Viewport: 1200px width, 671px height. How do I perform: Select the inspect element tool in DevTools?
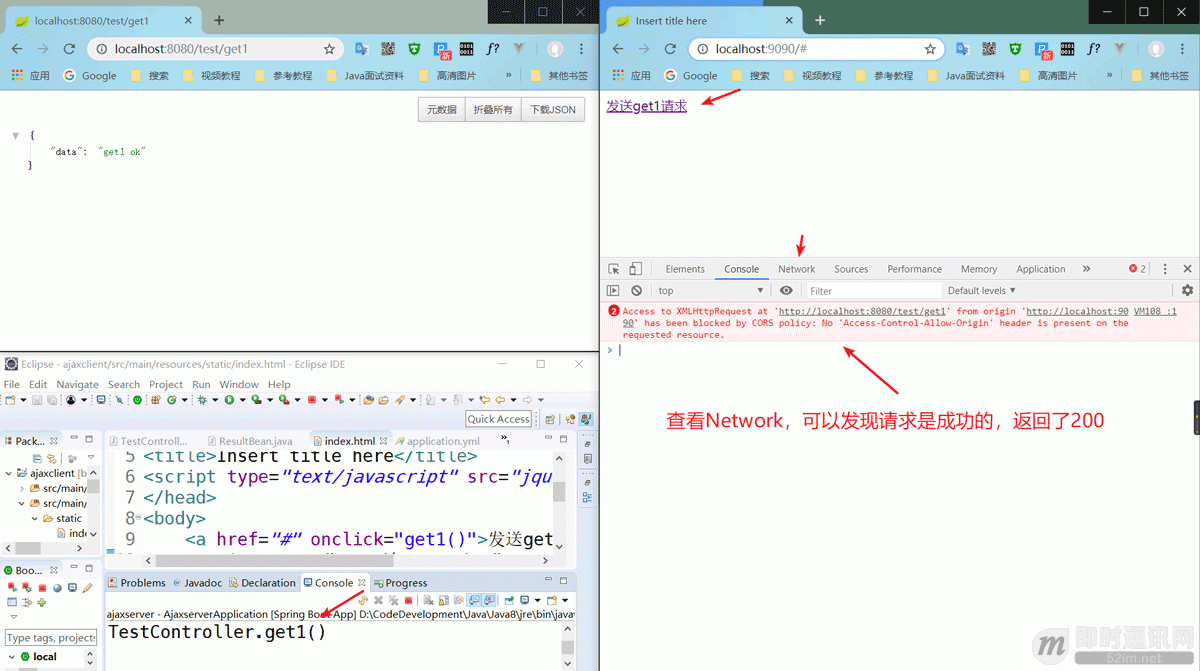(614, 268)
